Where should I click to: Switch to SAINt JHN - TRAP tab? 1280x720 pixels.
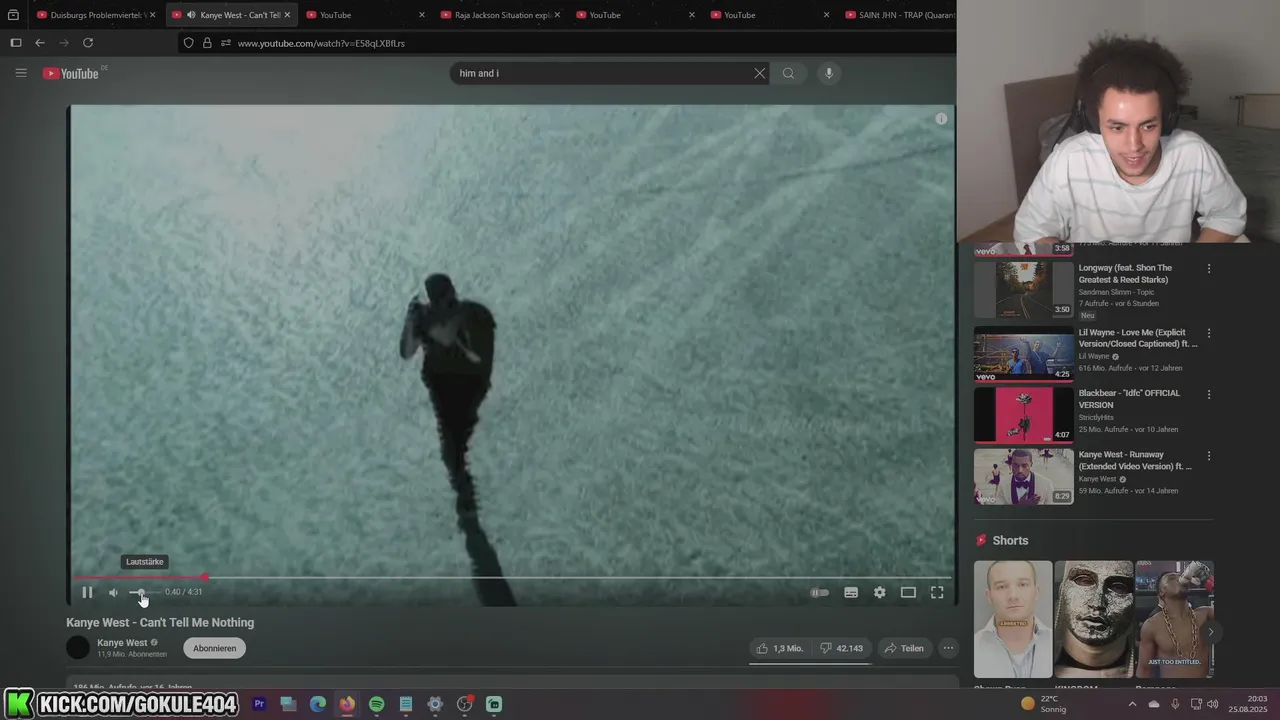pyautogui.click(x=900, y=15)
